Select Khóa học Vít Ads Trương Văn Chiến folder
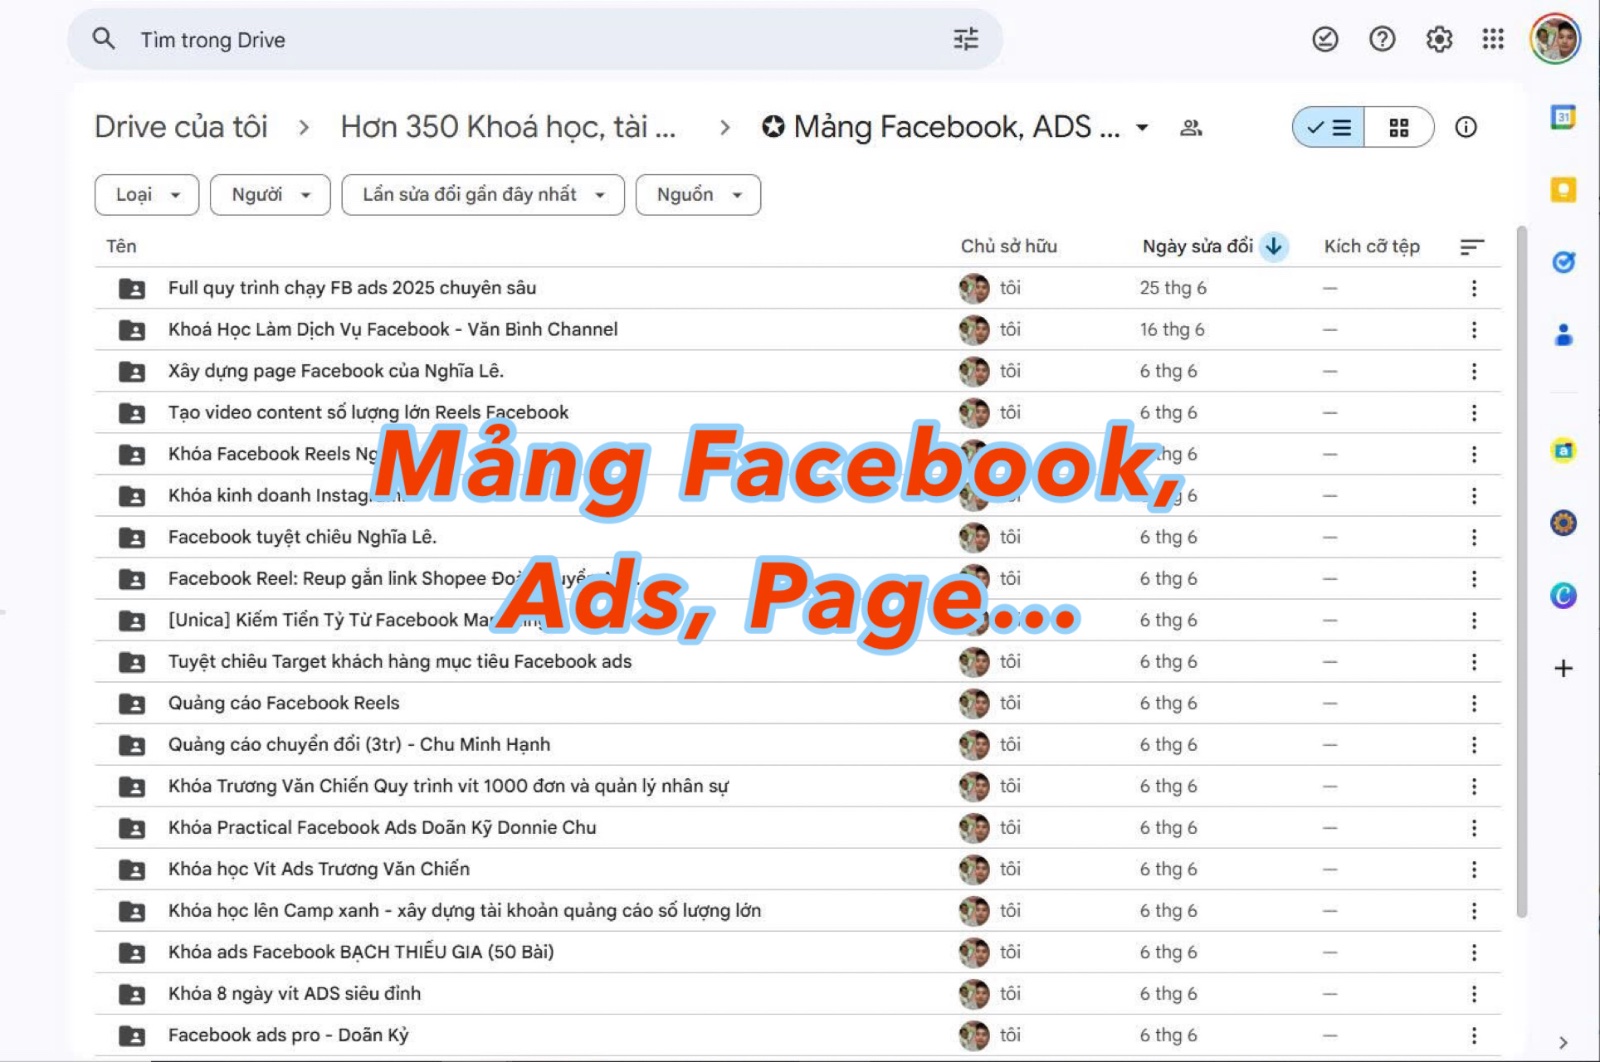 [x=797, y=869]
